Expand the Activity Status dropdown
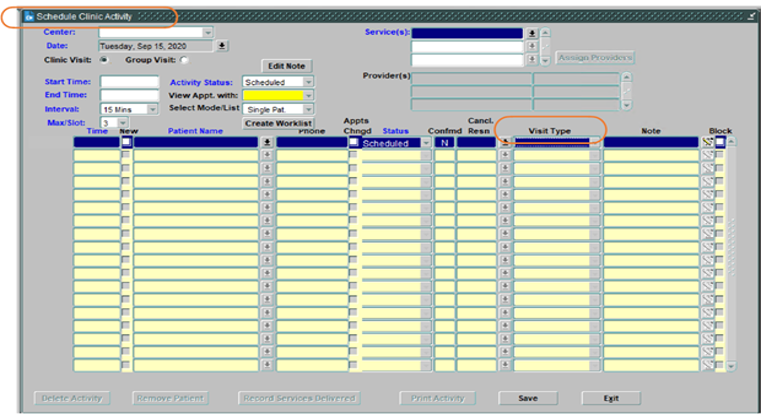Viewport: 762px width, 414px height. [308, 82]
